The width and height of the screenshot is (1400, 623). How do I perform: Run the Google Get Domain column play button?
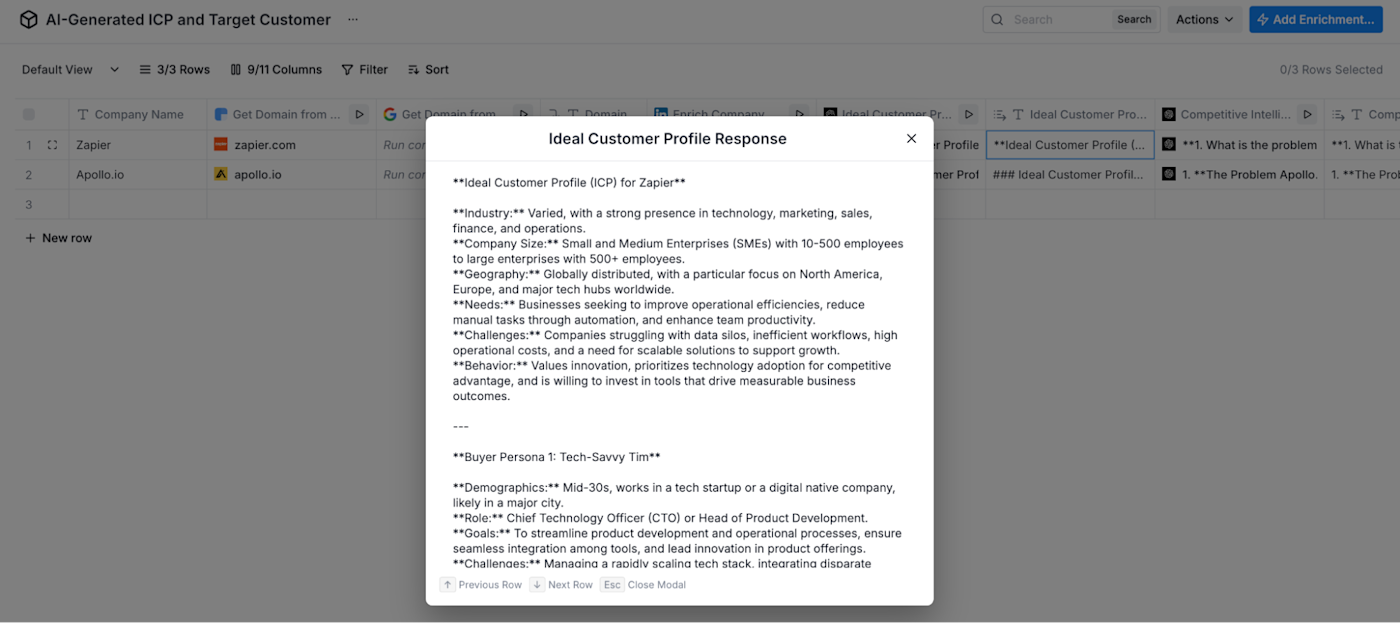[x=522, y=114]
